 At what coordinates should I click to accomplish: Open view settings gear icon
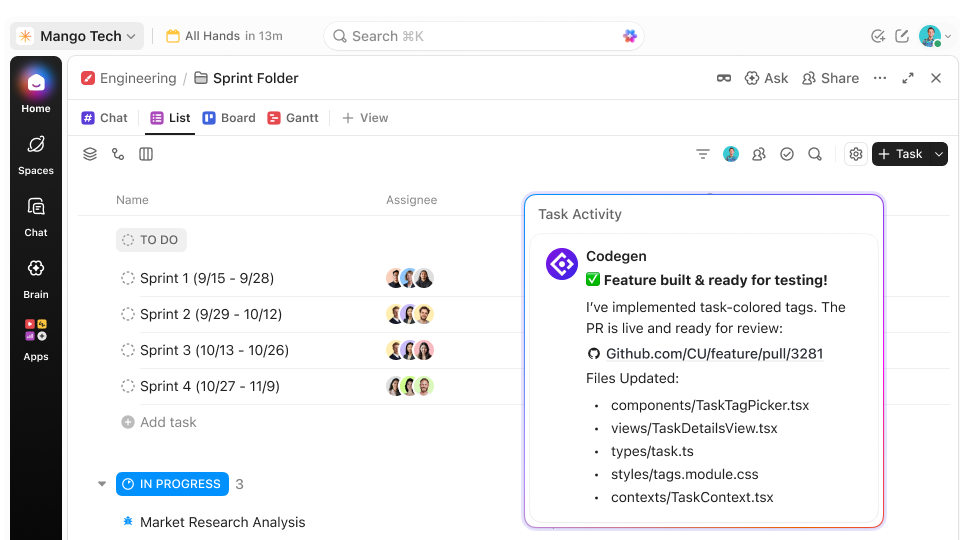tap(856, 154)
